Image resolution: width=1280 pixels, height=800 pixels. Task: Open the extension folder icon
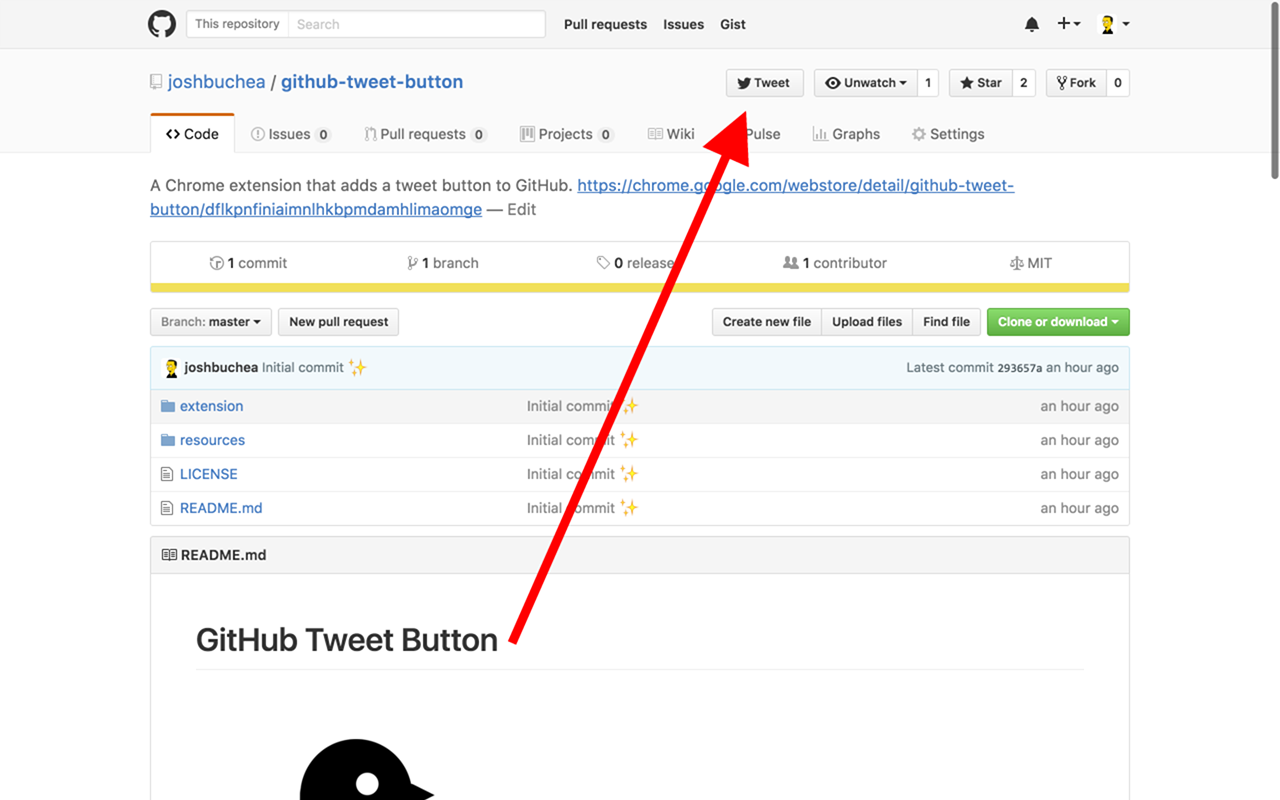[x=167, y=406]
